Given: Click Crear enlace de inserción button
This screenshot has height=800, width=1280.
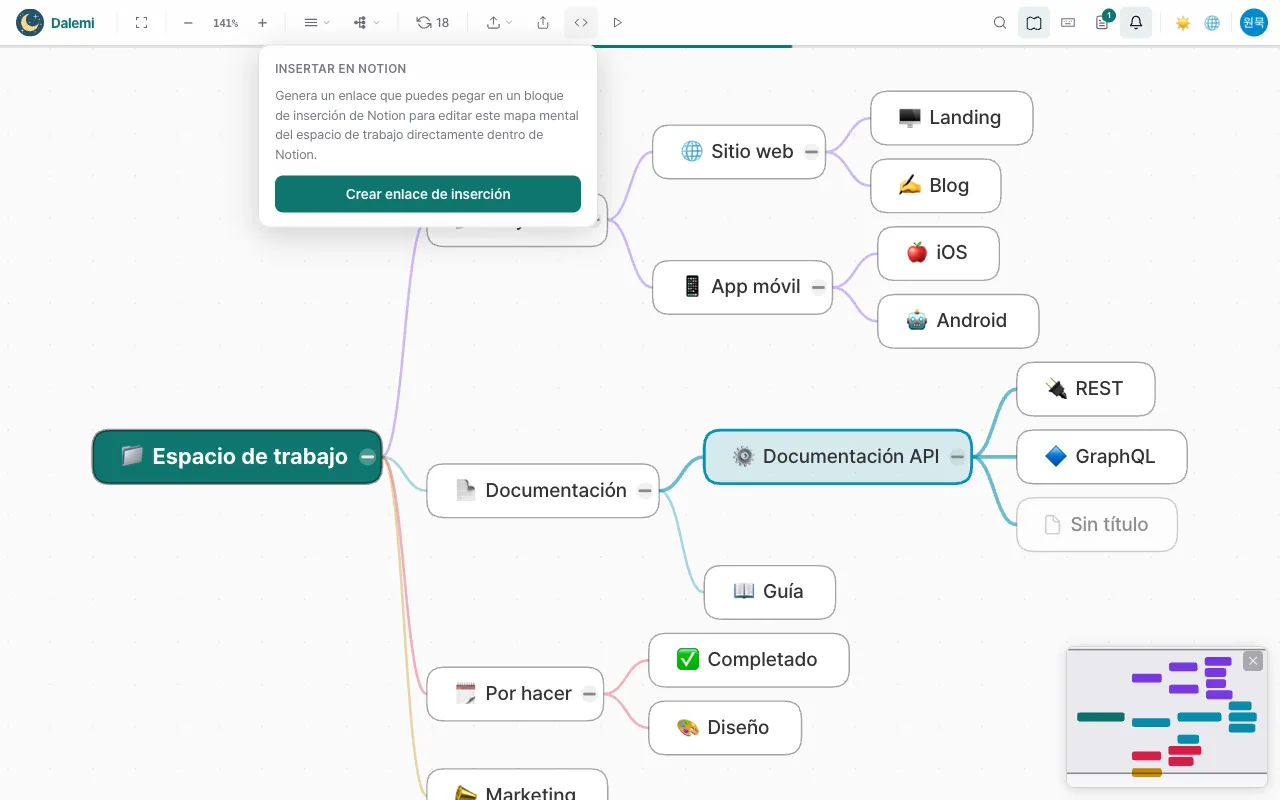Looking at the screenshot, I should pos(428,194).
